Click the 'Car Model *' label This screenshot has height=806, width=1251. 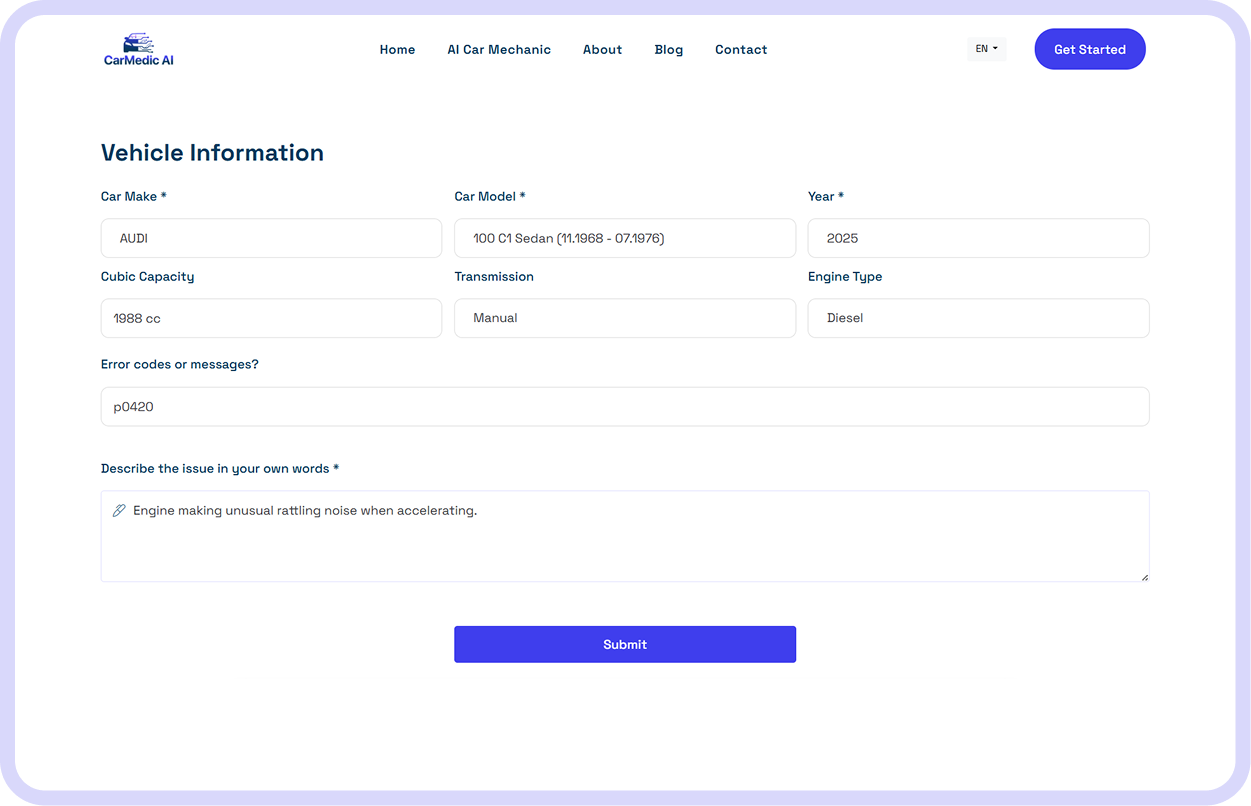(x=490, y=196)
